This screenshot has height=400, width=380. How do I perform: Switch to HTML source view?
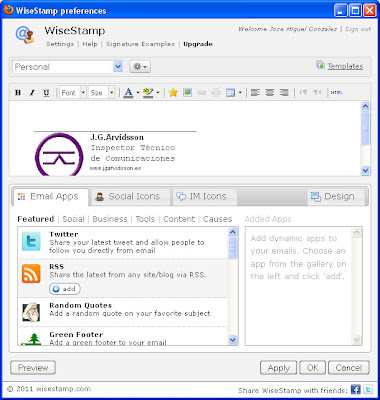(337, 93)
